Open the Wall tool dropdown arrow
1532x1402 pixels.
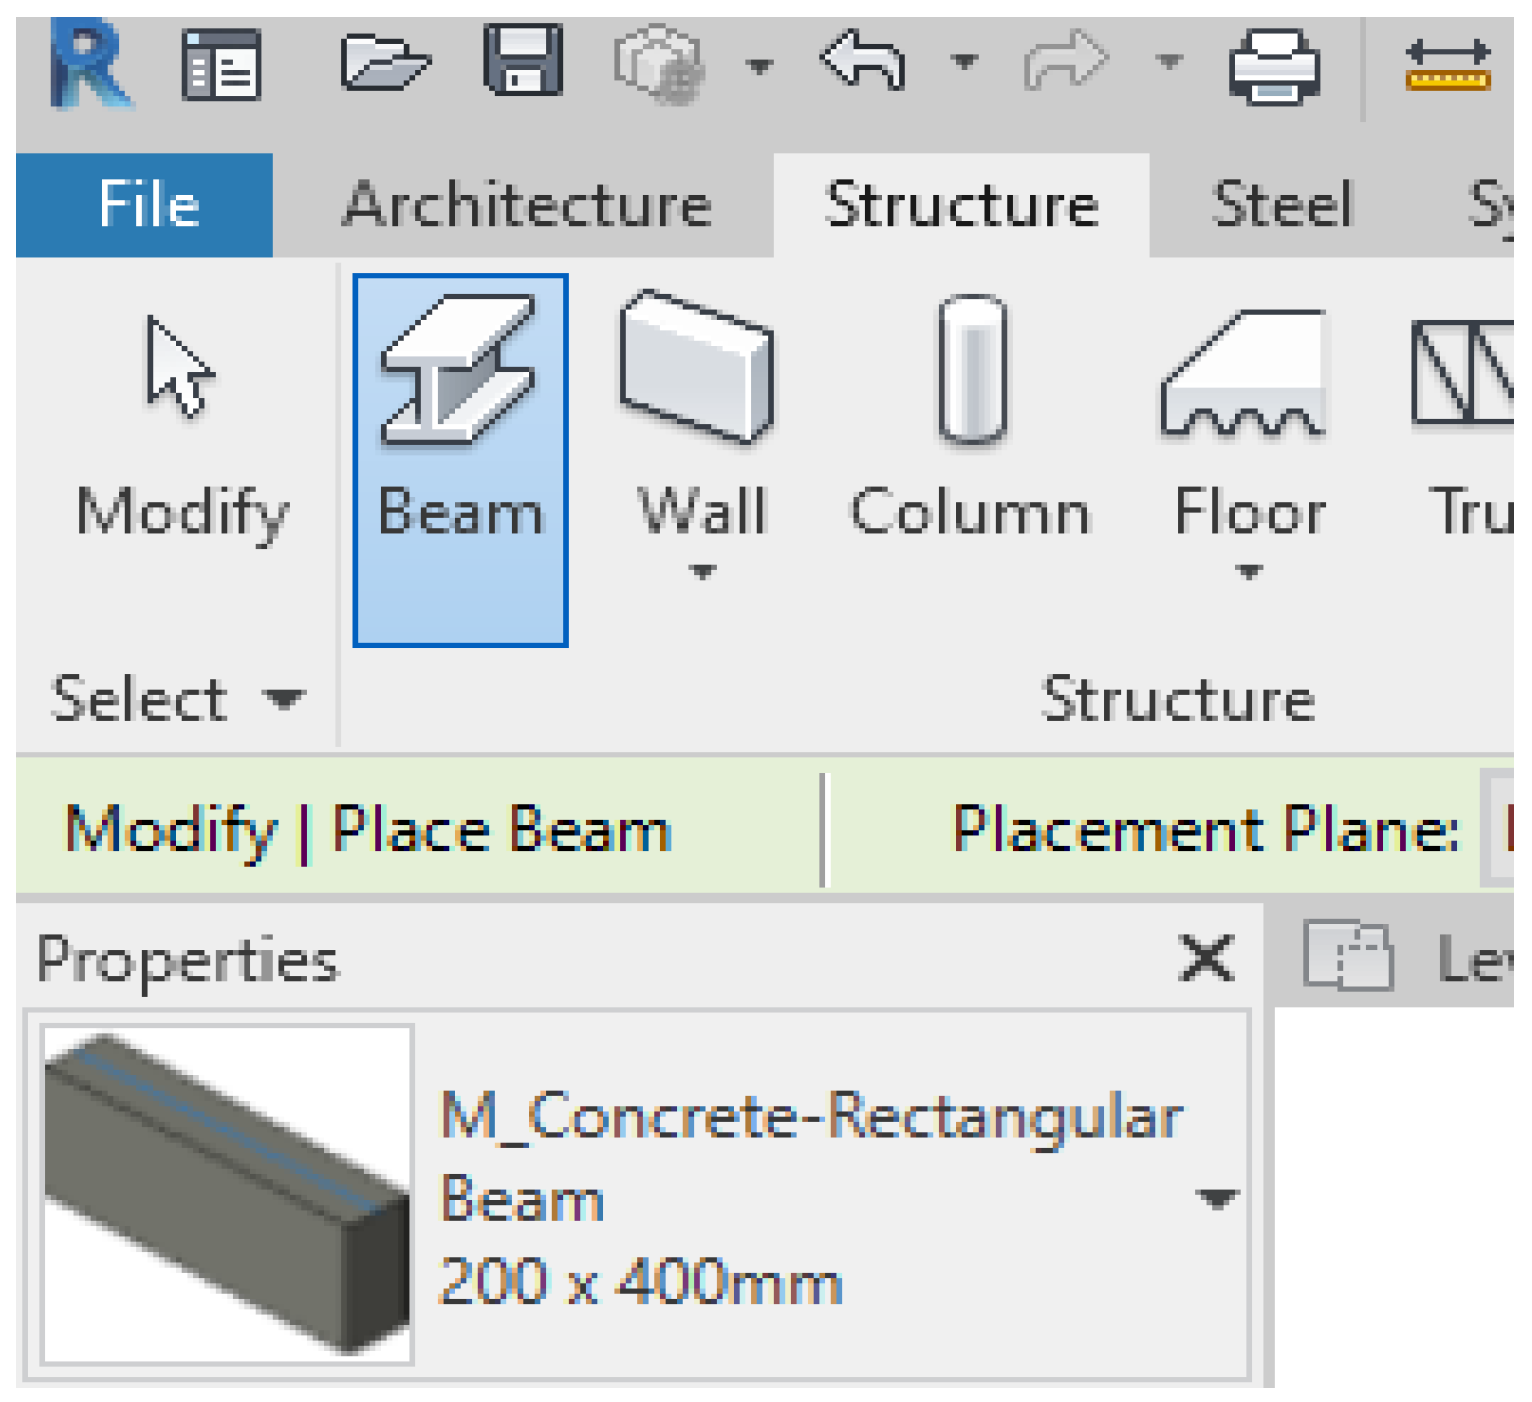pyautogui.click(x=703, y=572)
